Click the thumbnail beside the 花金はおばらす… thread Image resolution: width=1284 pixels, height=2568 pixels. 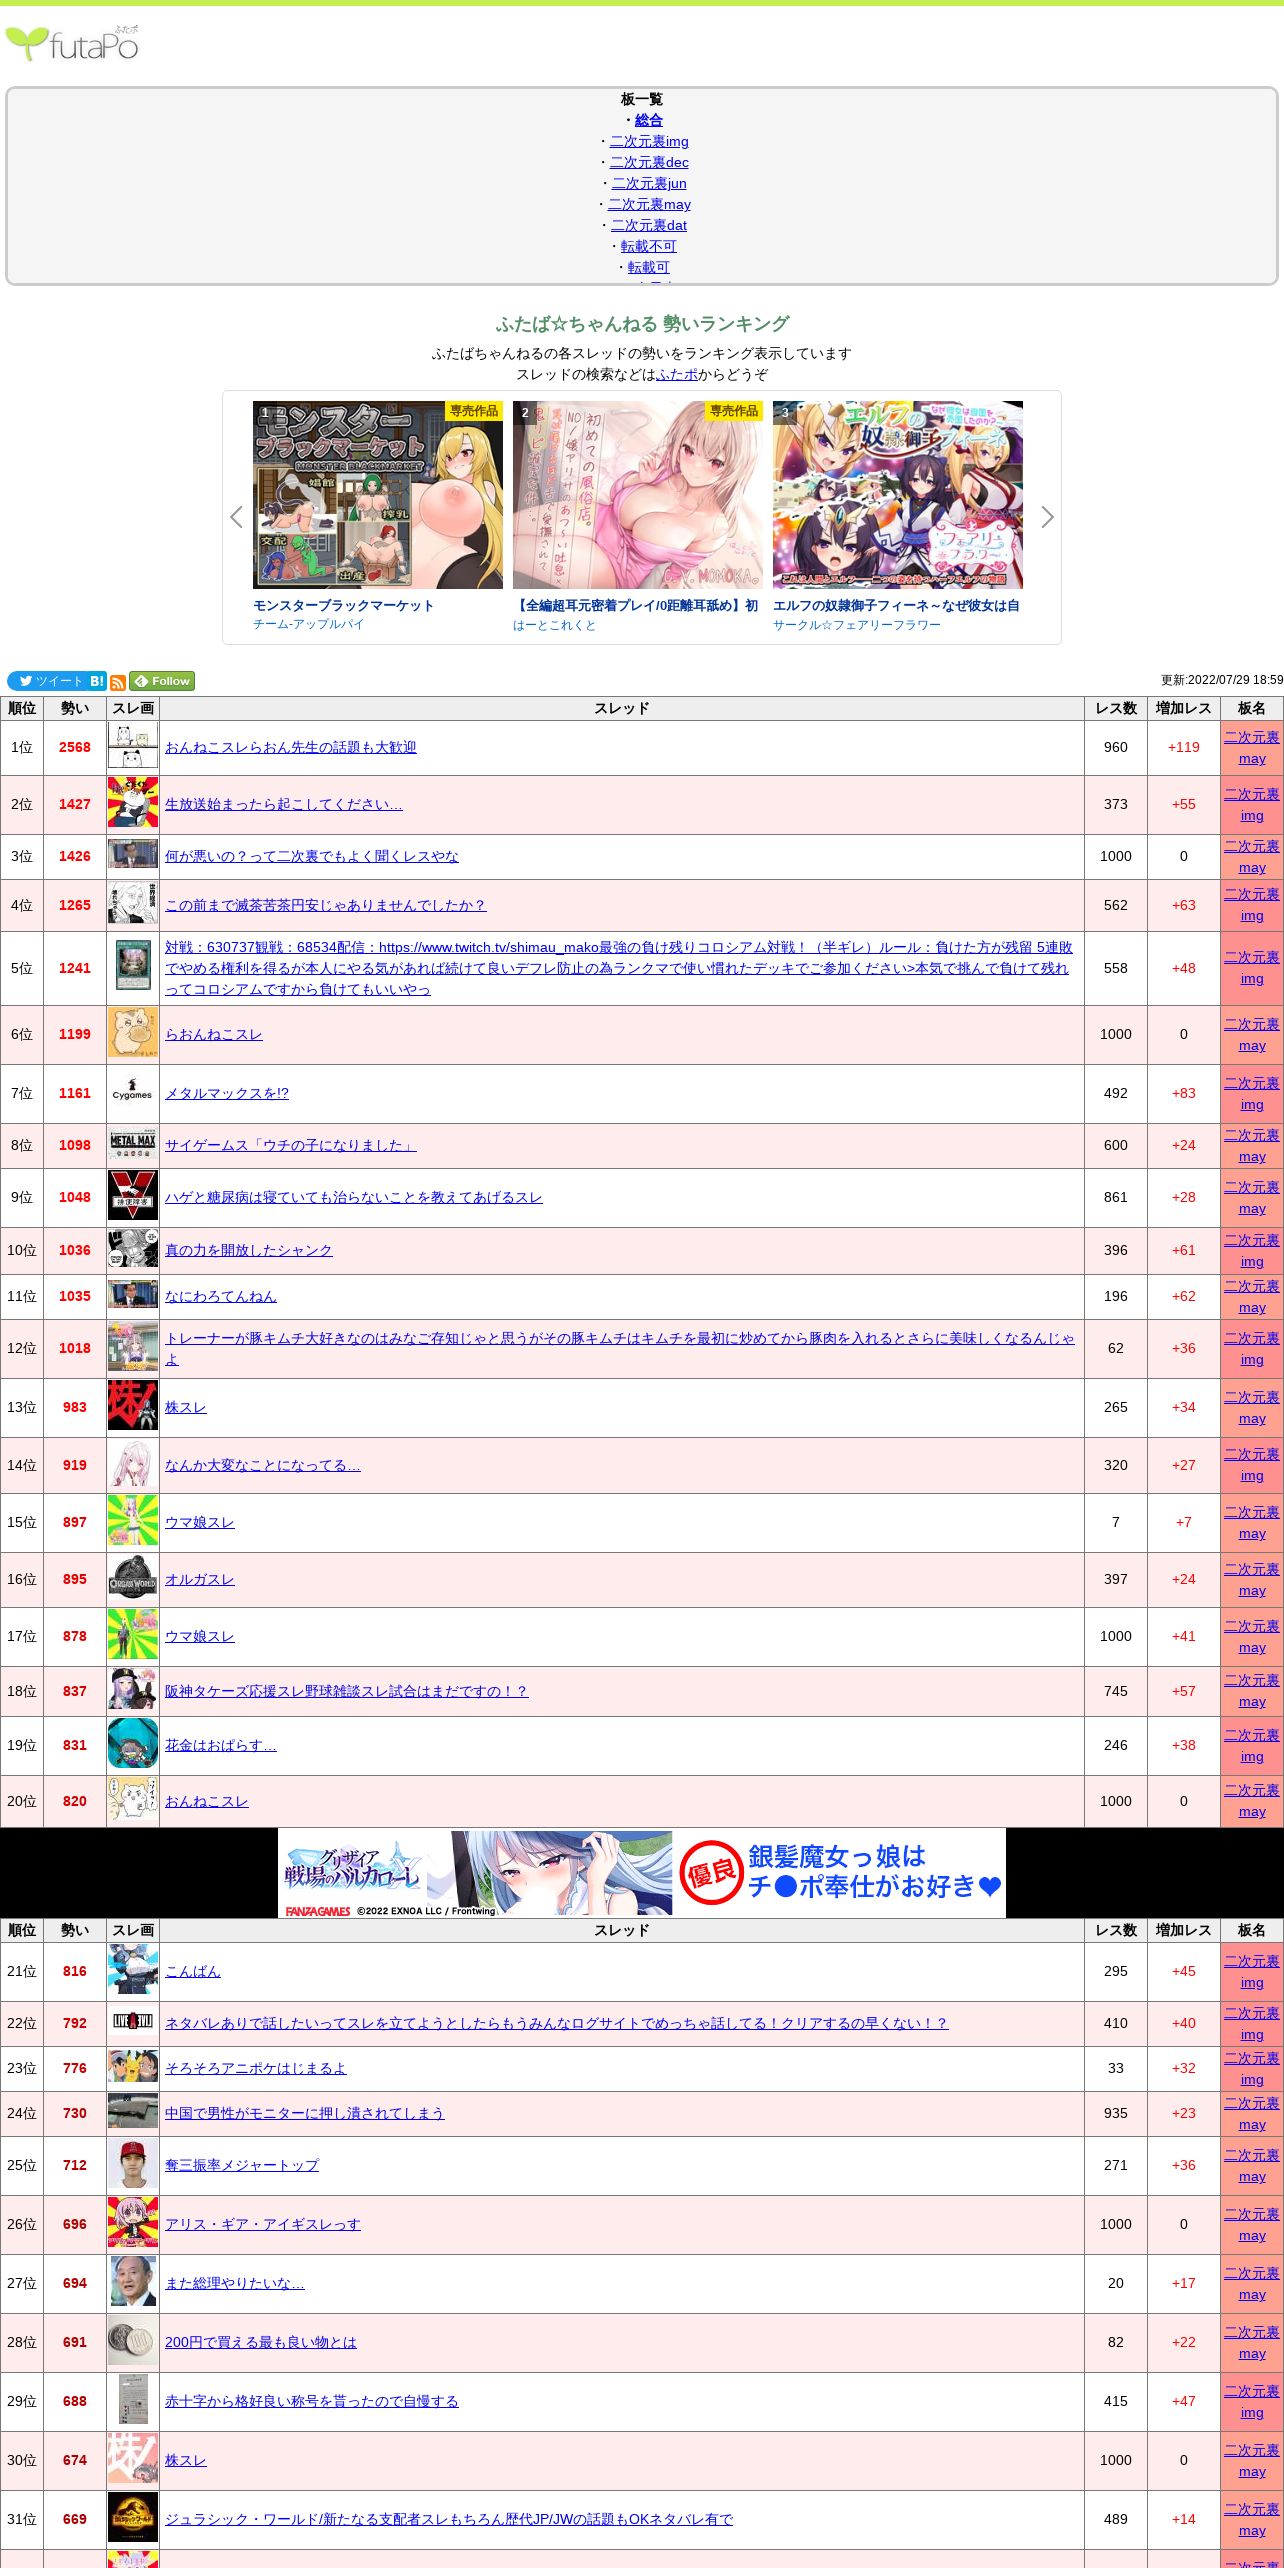coord(133,1745)
